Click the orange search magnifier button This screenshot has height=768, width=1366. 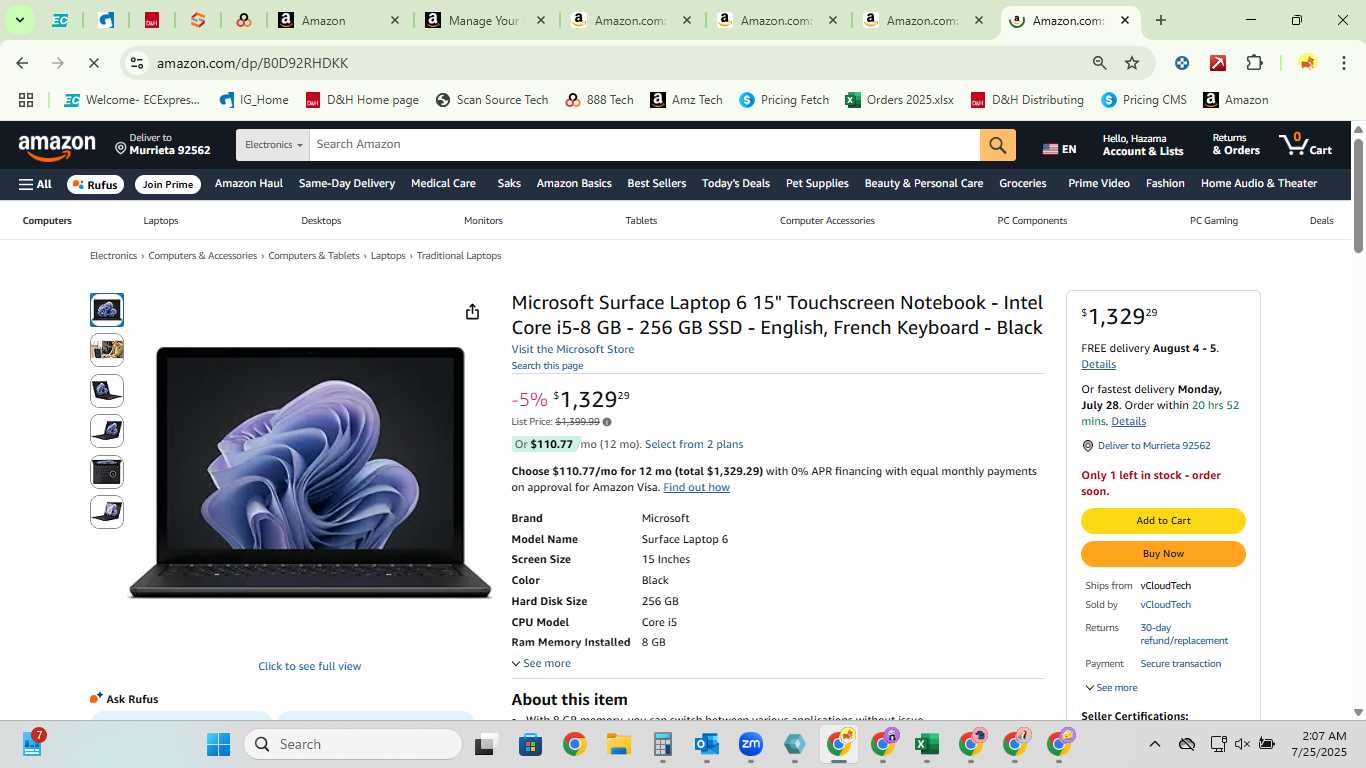[x=997, y=145]
